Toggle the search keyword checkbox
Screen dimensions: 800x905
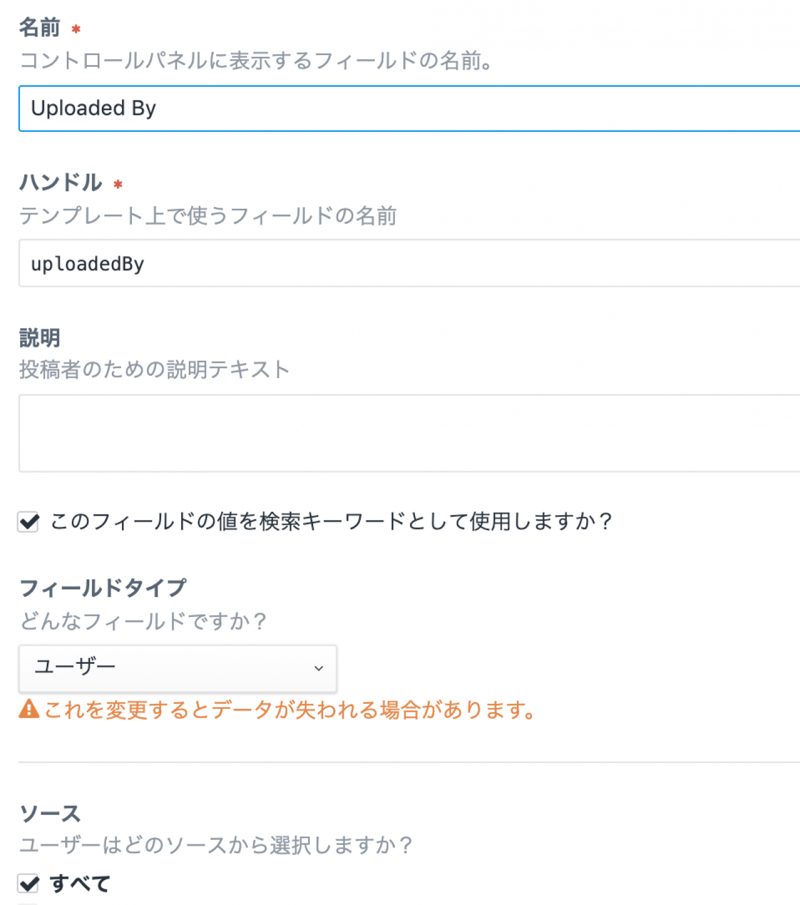tap(29, 522)
